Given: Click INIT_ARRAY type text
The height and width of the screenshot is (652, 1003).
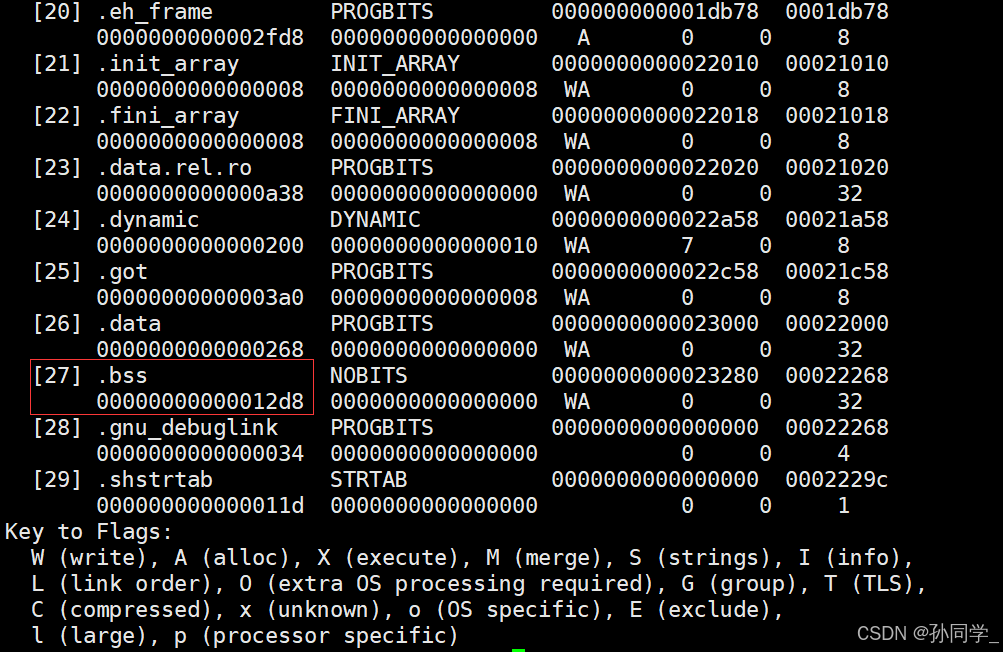Looking at the screenshot, I should point(395,63).
